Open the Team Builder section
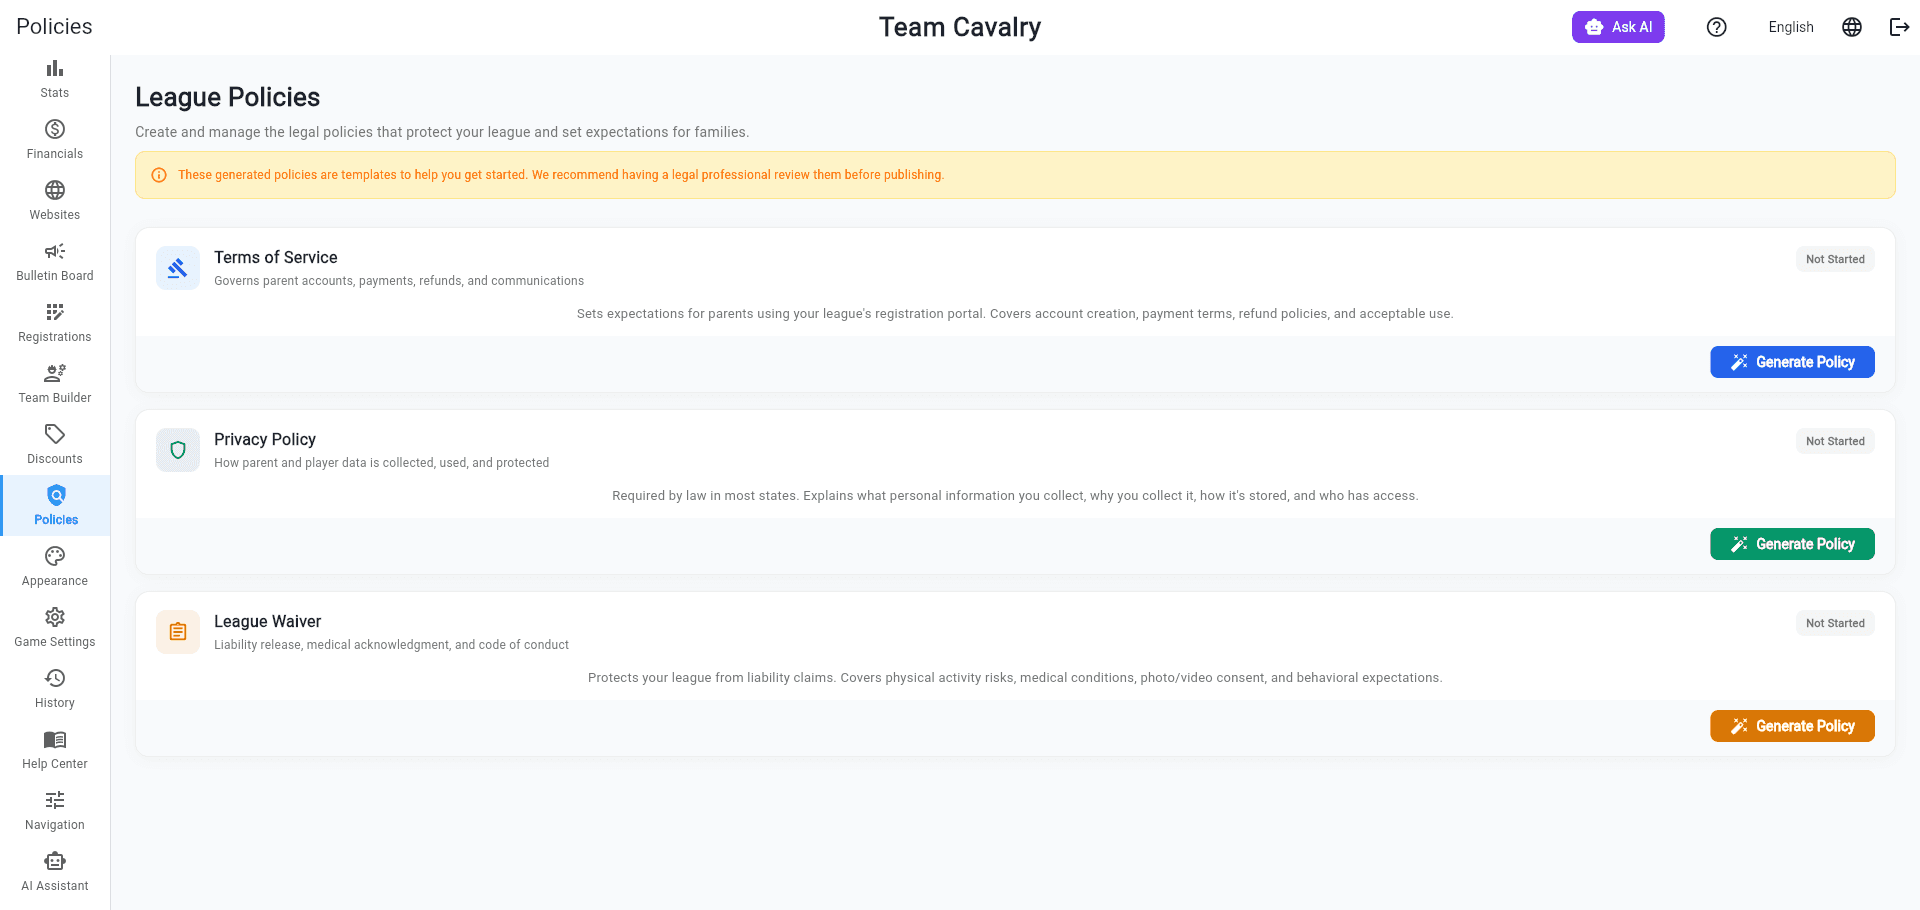1920x910 pixels. point(55,384)
